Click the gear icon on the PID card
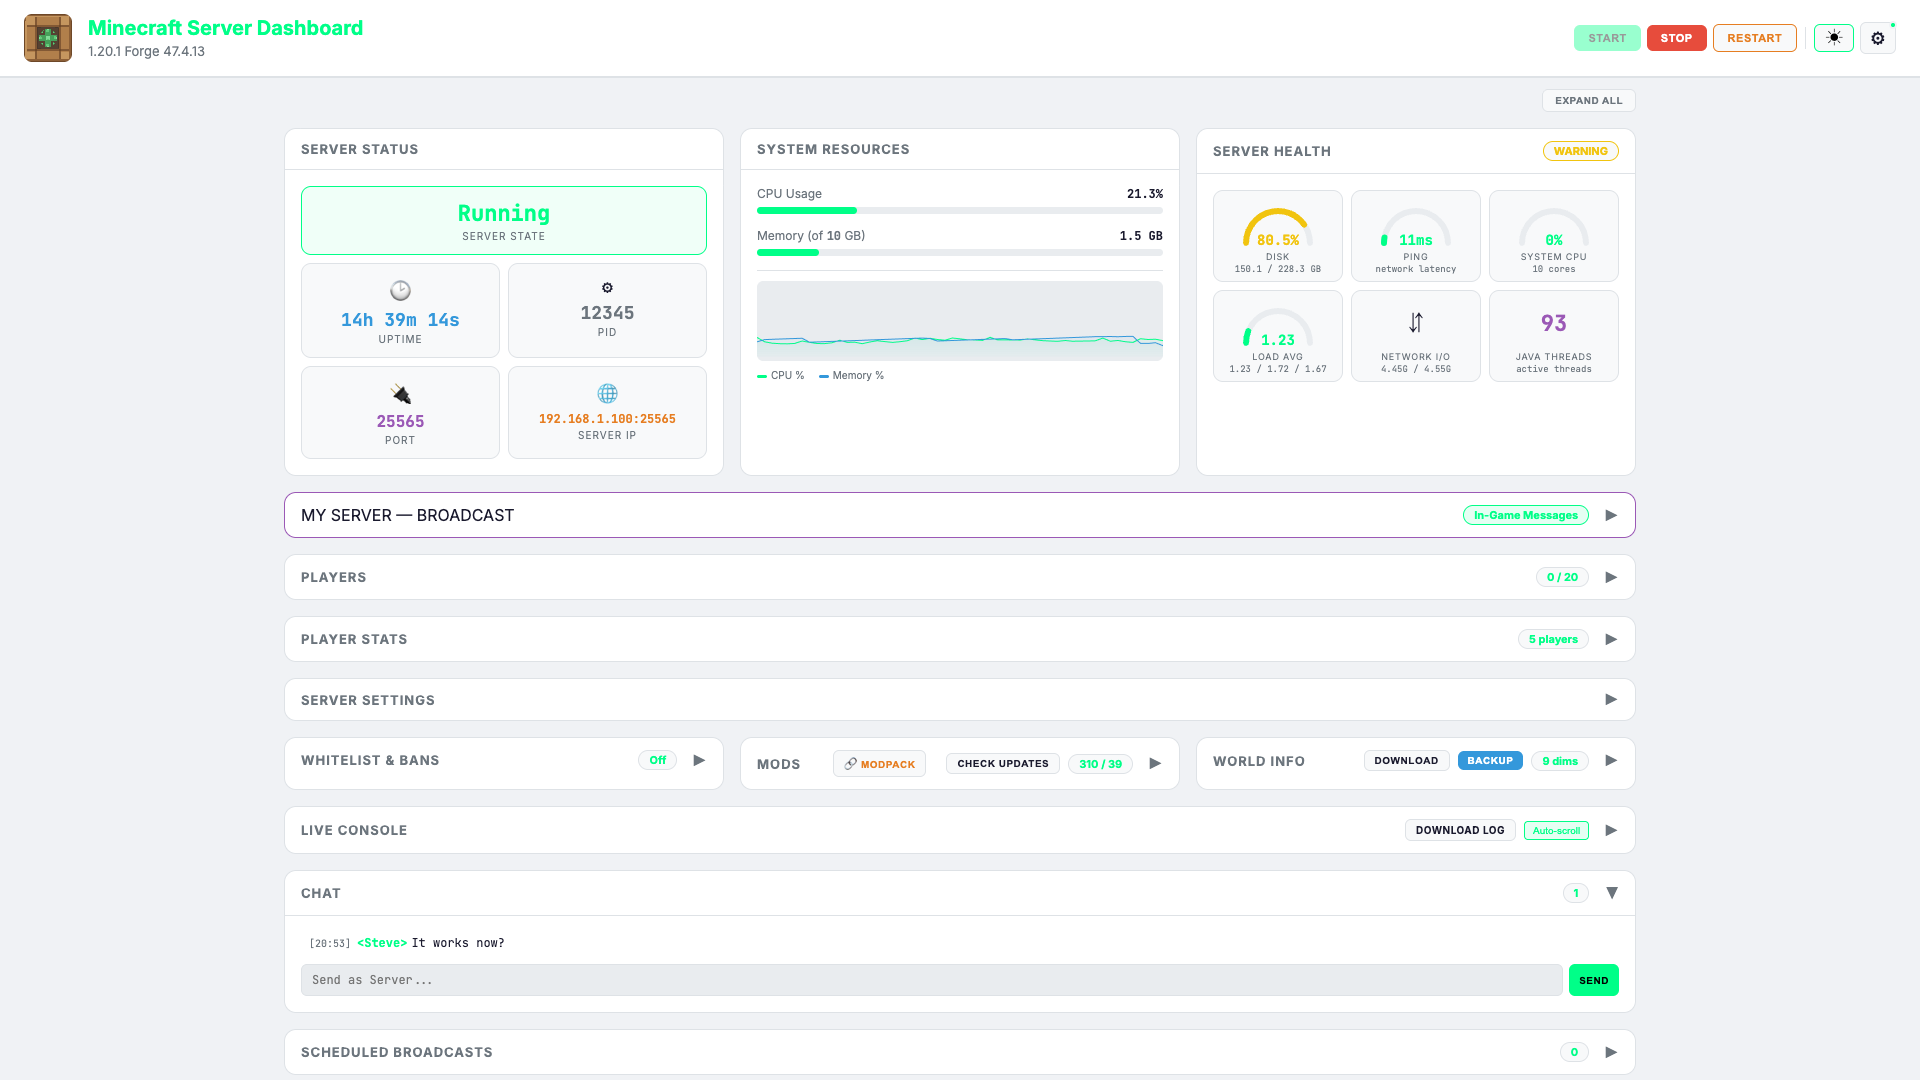 click(607, 287)
